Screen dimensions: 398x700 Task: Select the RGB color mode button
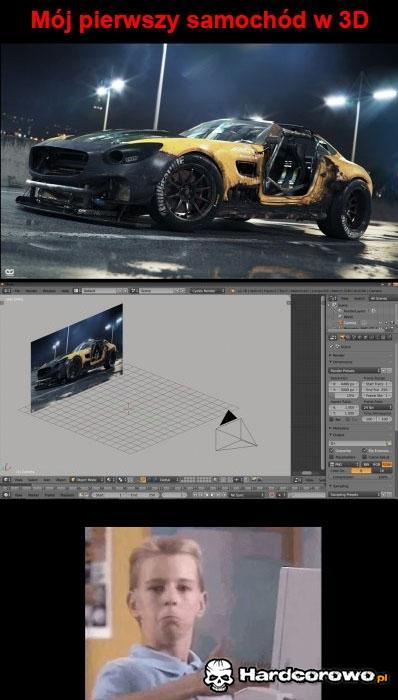coord(377,464)
